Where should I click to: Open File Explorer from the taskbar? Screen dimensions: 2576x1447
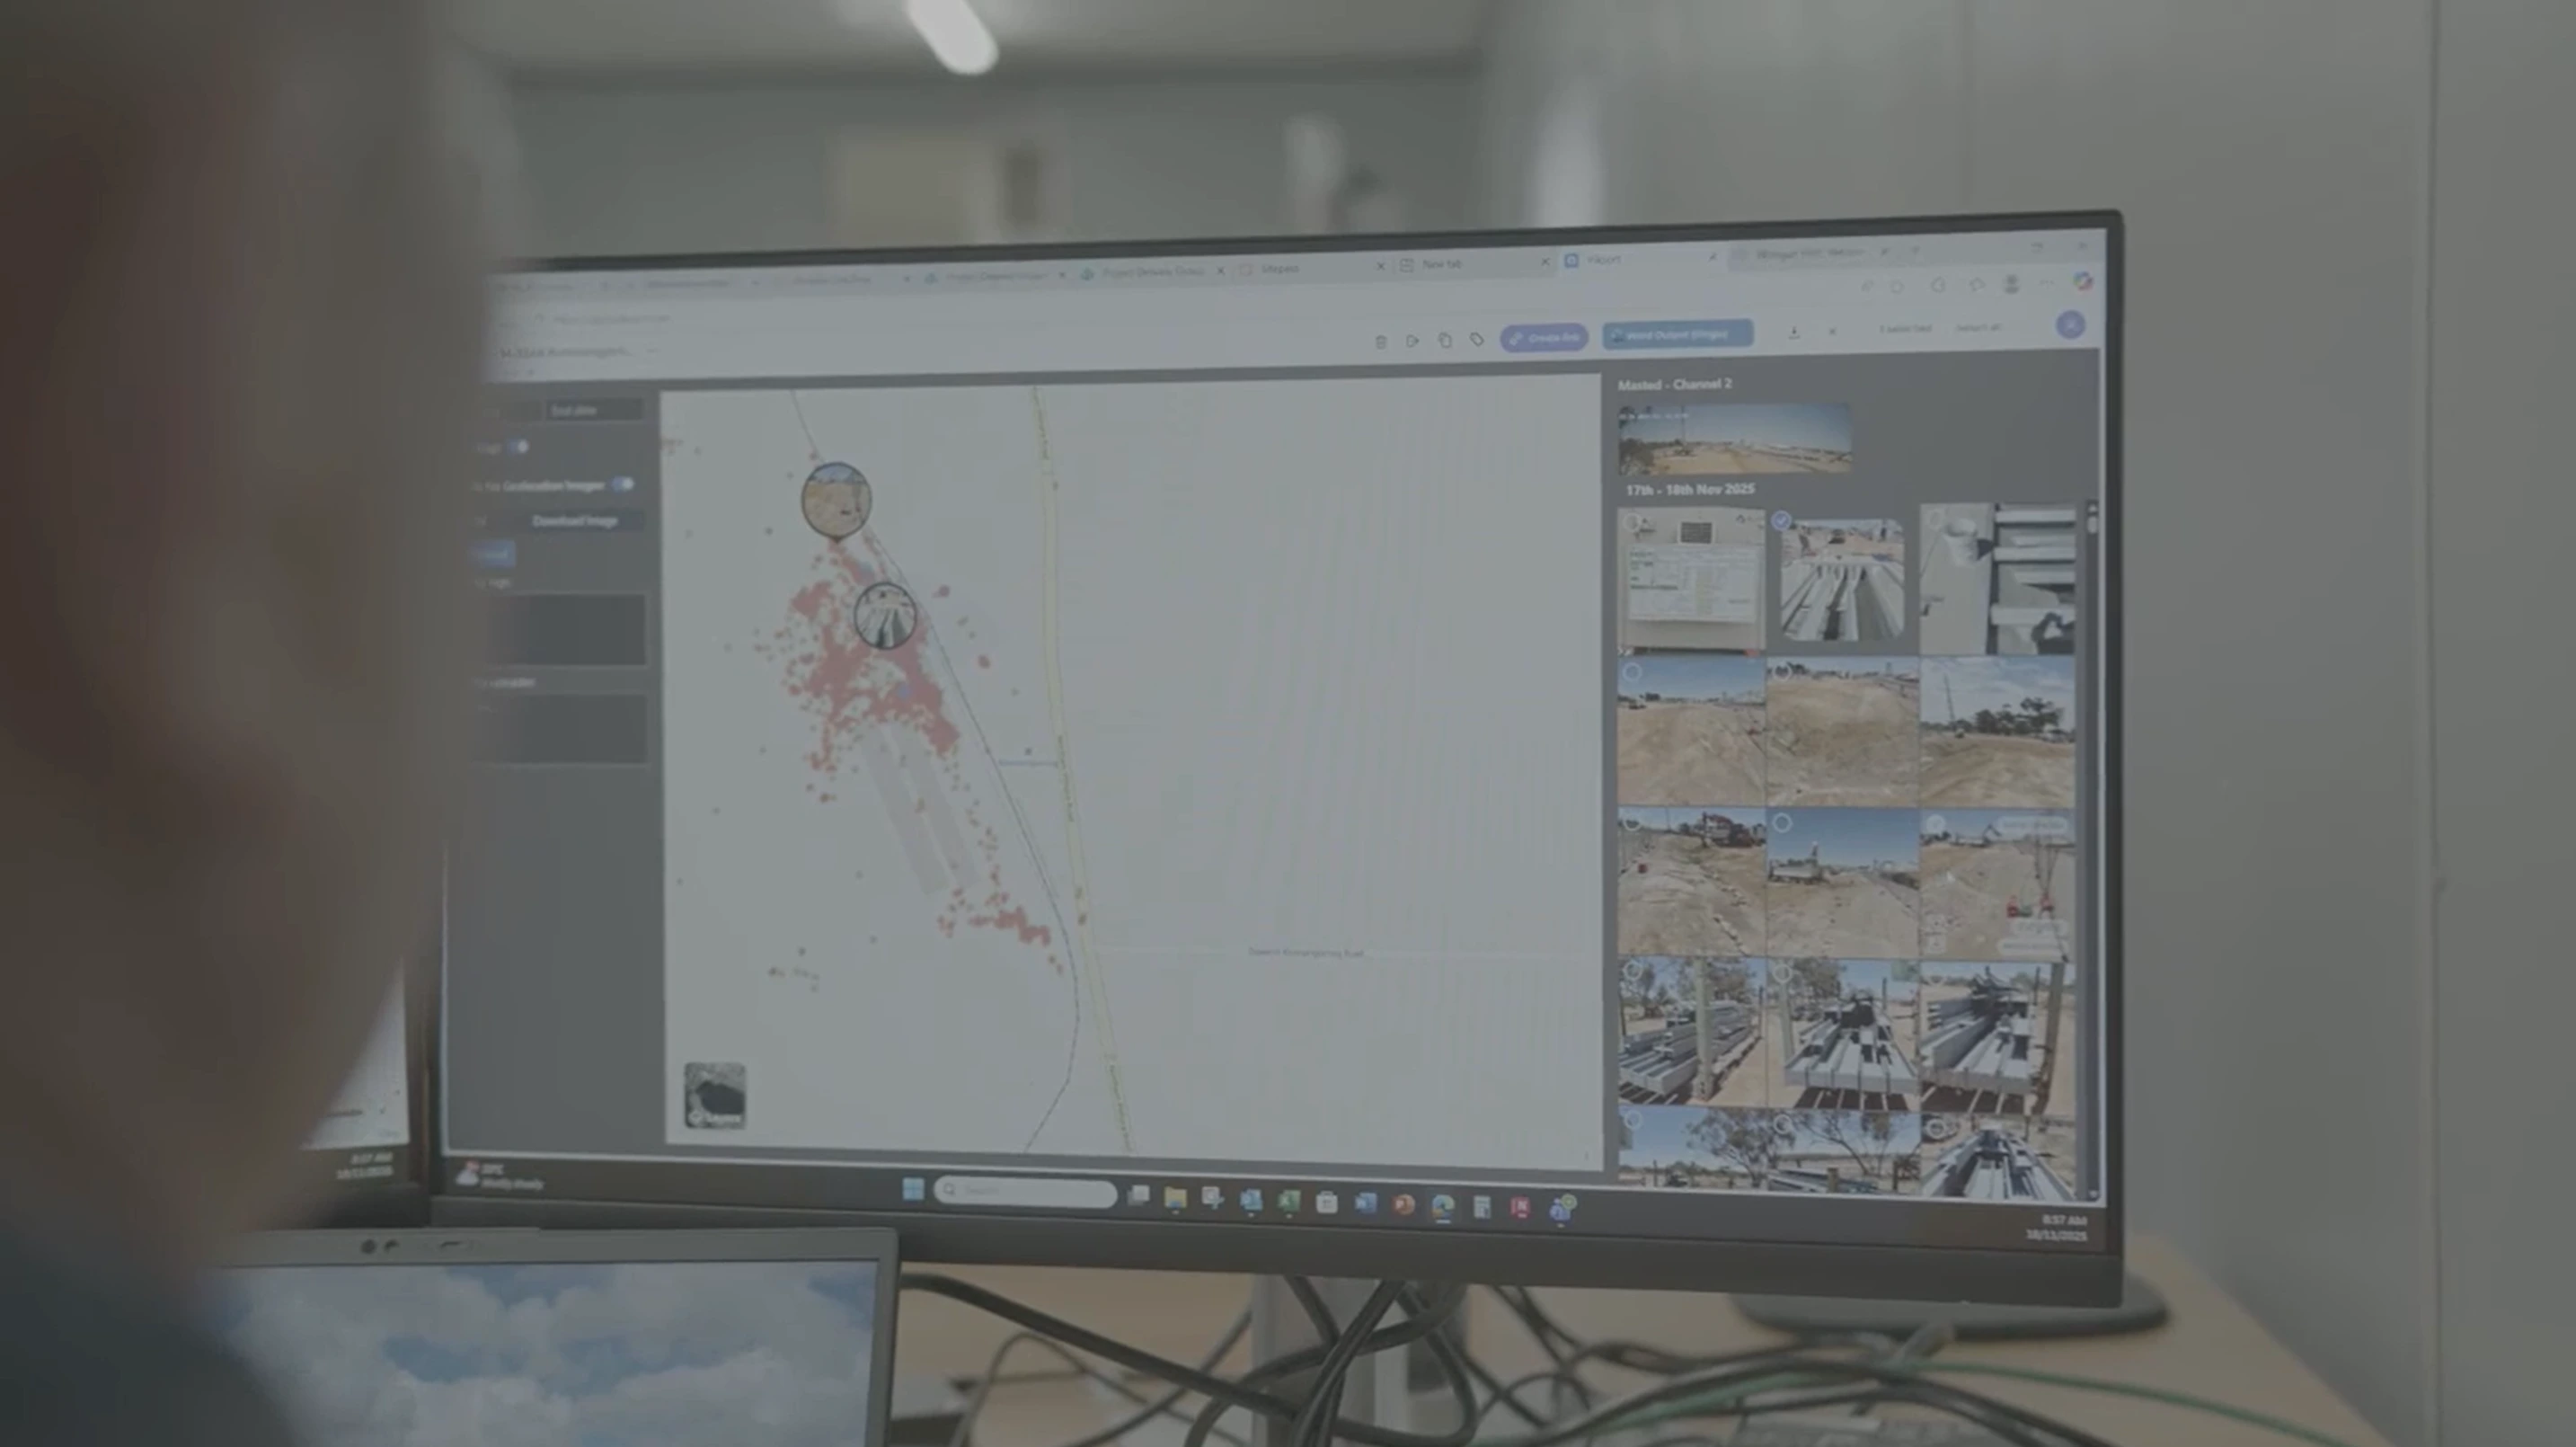coord(1175,1198)
